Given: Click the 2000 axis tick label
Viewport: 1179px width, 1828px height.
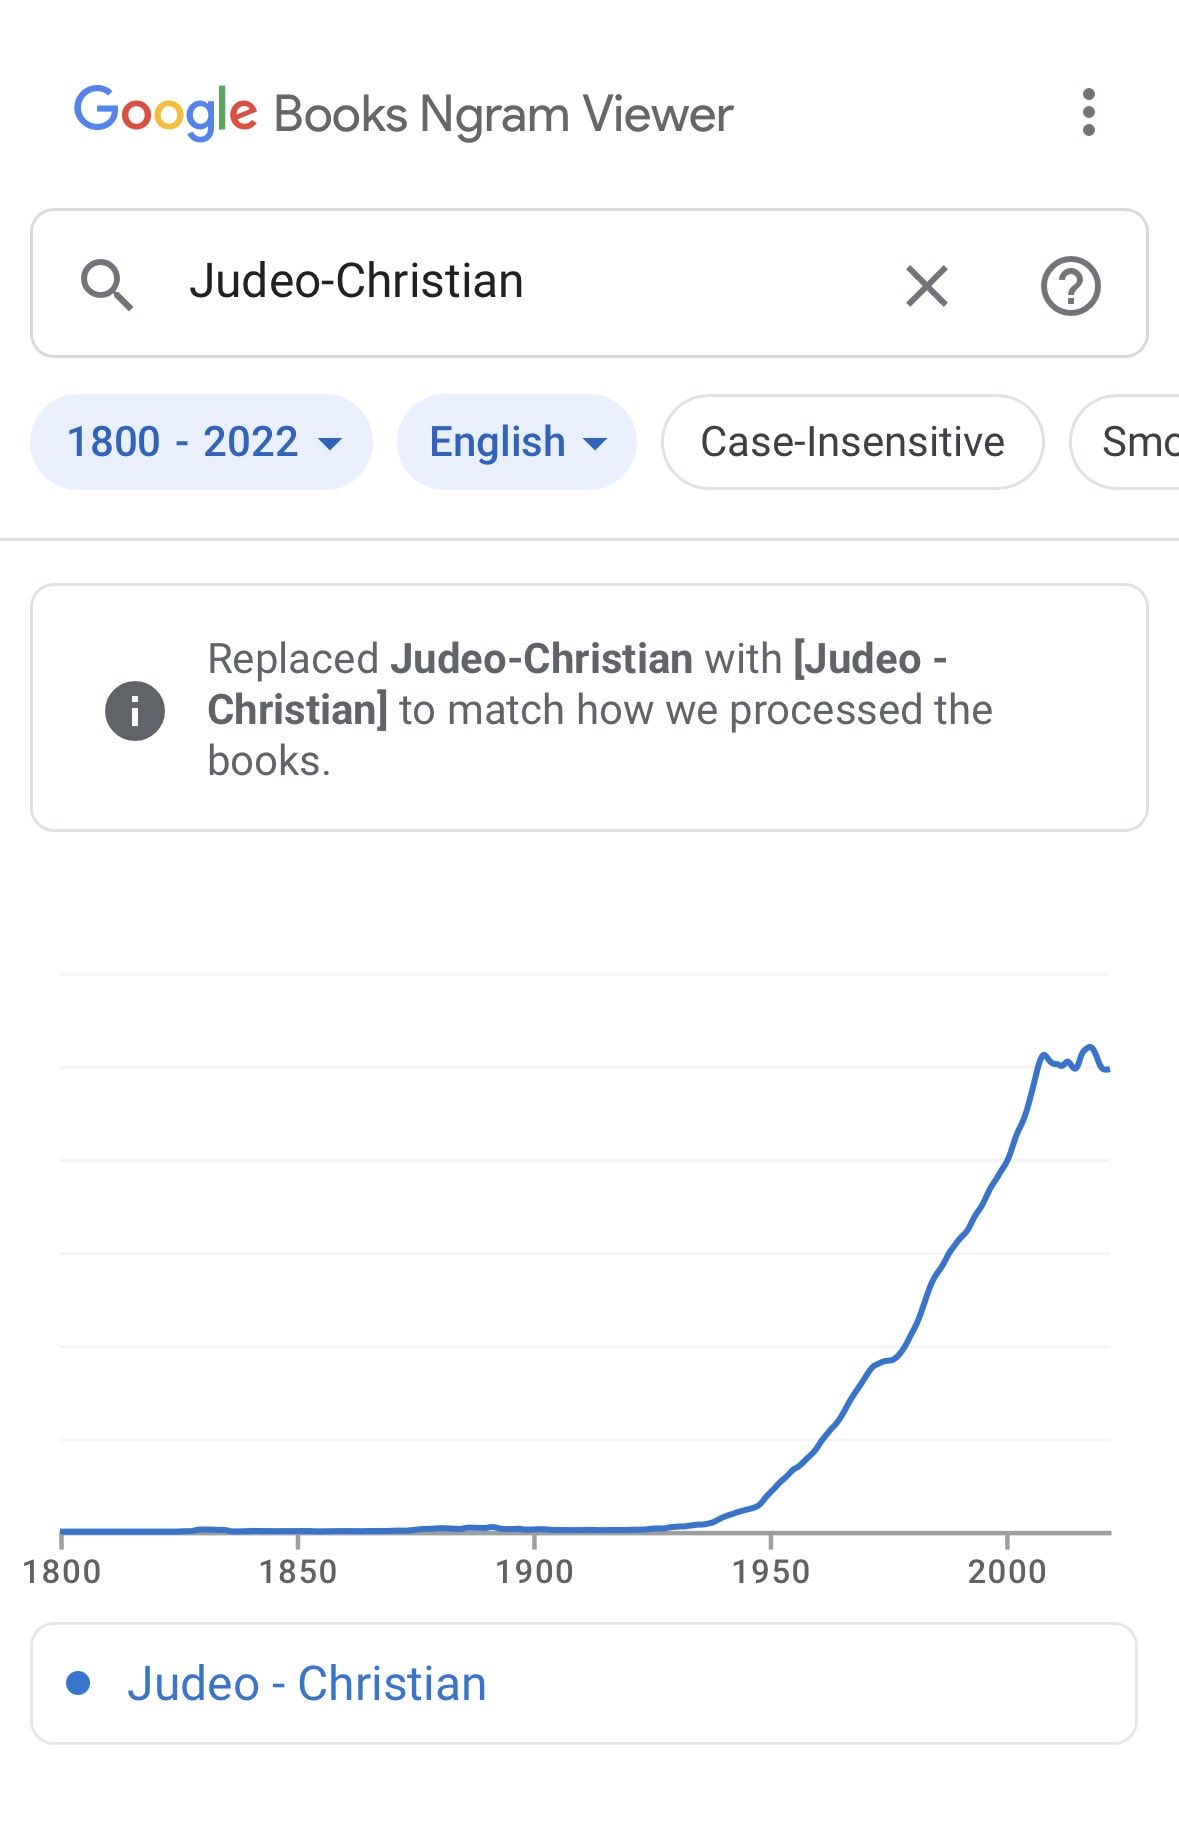Looking at the screenshot, I should (1007, 1572).
